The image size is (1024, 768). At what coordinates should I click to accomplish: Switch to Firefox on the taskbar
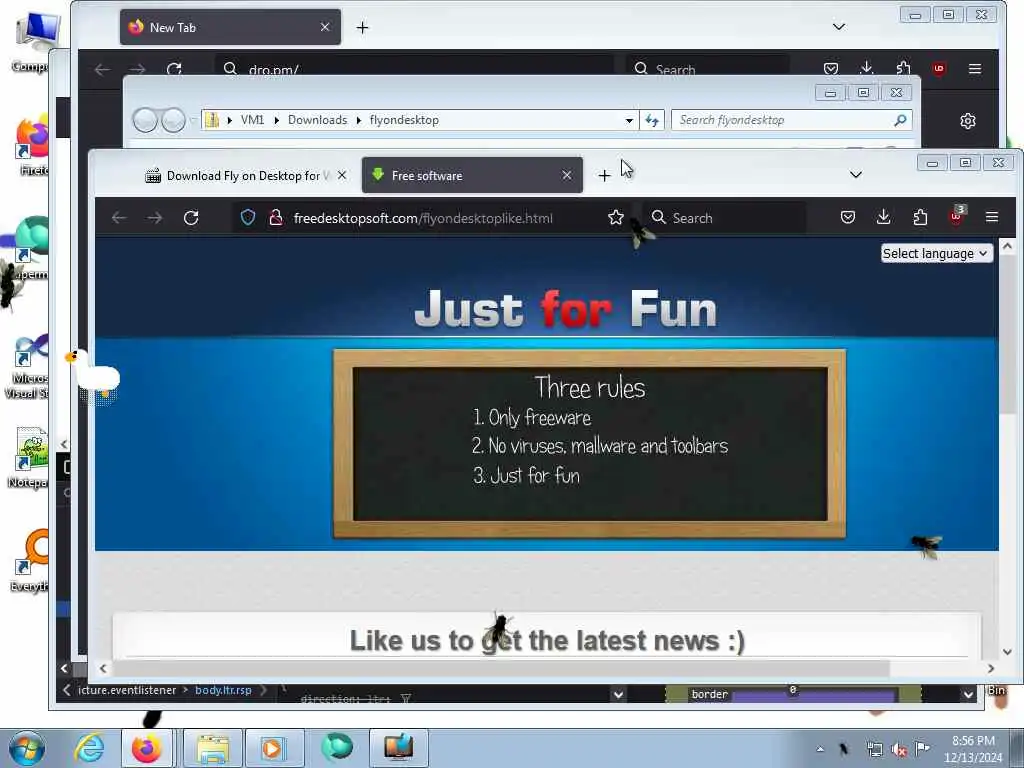pyautogui.click(x=147, y=748)
